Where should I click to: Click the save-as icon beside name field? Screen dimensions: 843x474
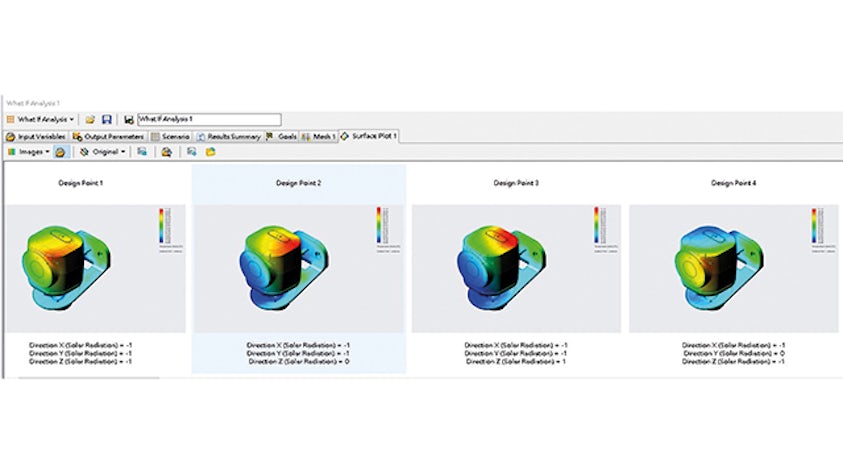[x=129, y=119]
